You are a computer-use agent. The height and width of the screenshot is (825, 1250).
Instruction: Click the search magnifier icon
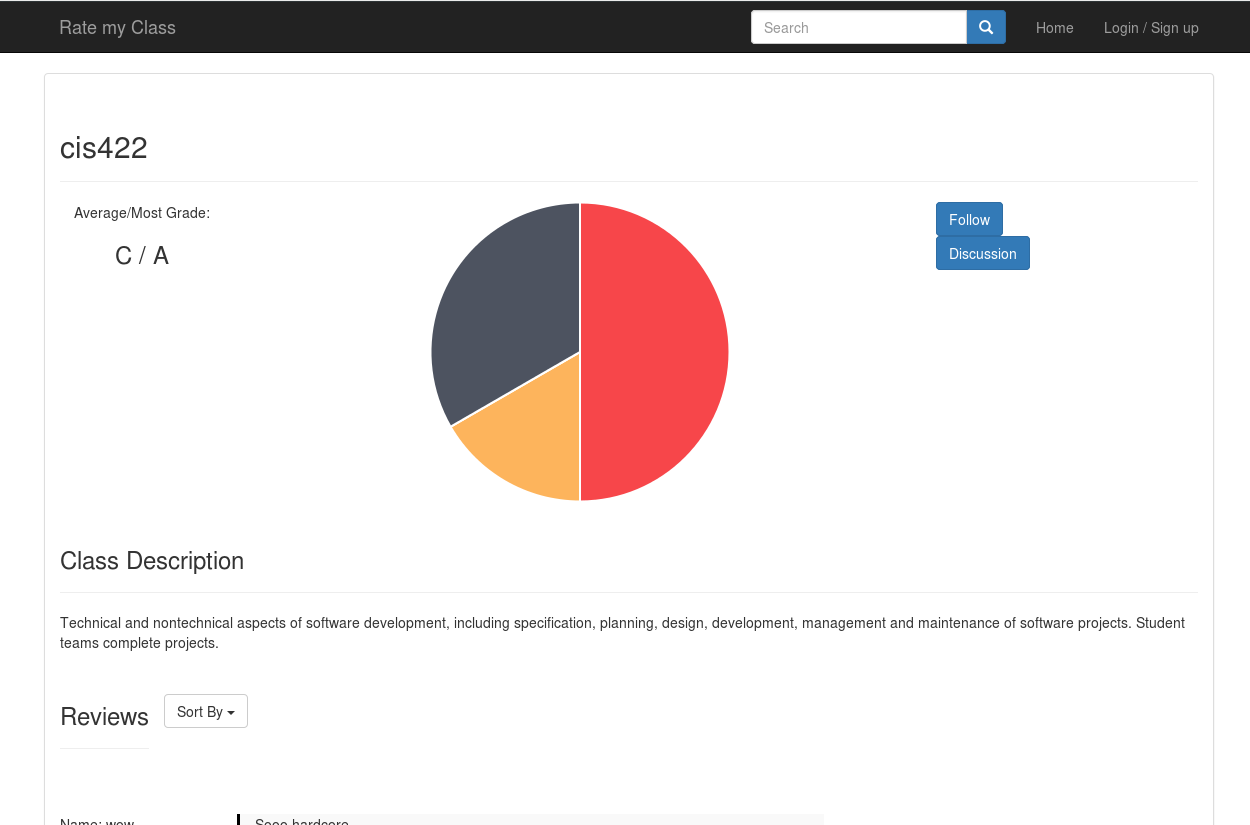coord(986,27)
